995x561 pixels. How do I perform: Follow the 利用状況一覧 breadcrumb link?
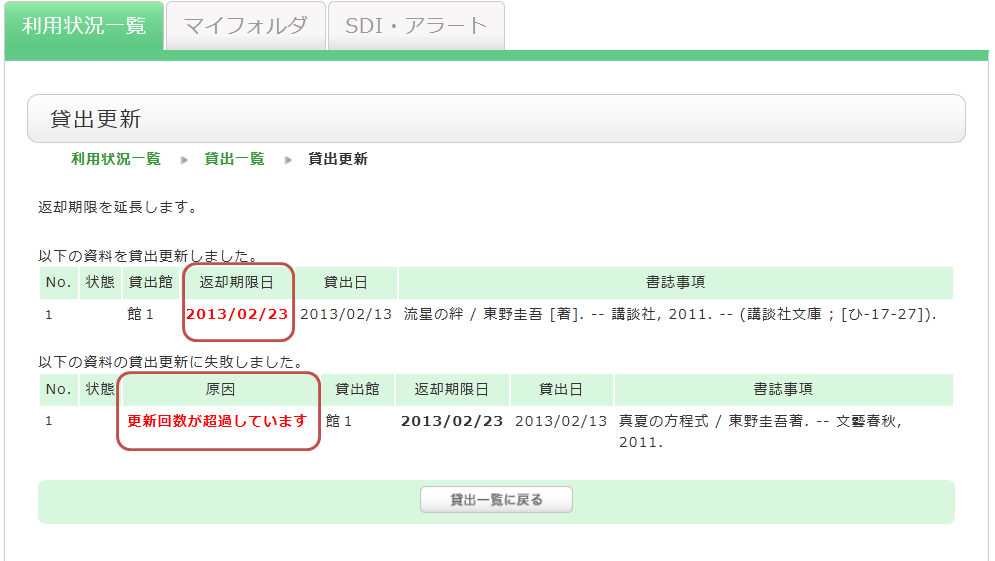115,159
